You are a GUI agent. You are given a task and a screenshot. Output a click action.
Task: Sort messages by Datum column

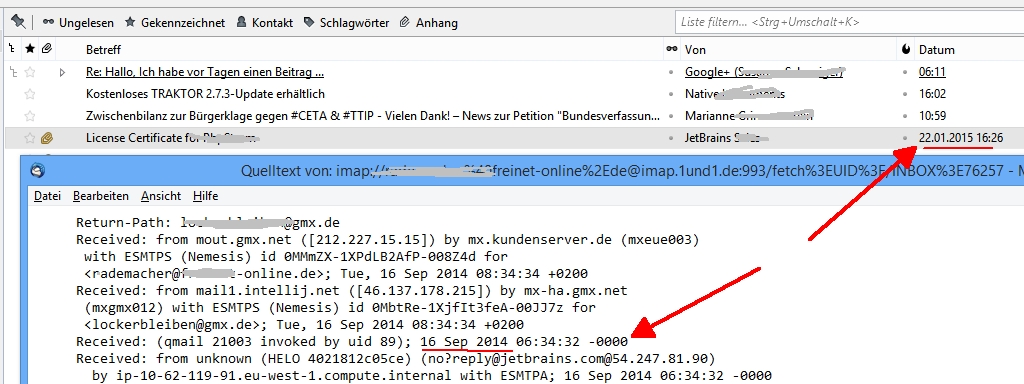(936, 50)
